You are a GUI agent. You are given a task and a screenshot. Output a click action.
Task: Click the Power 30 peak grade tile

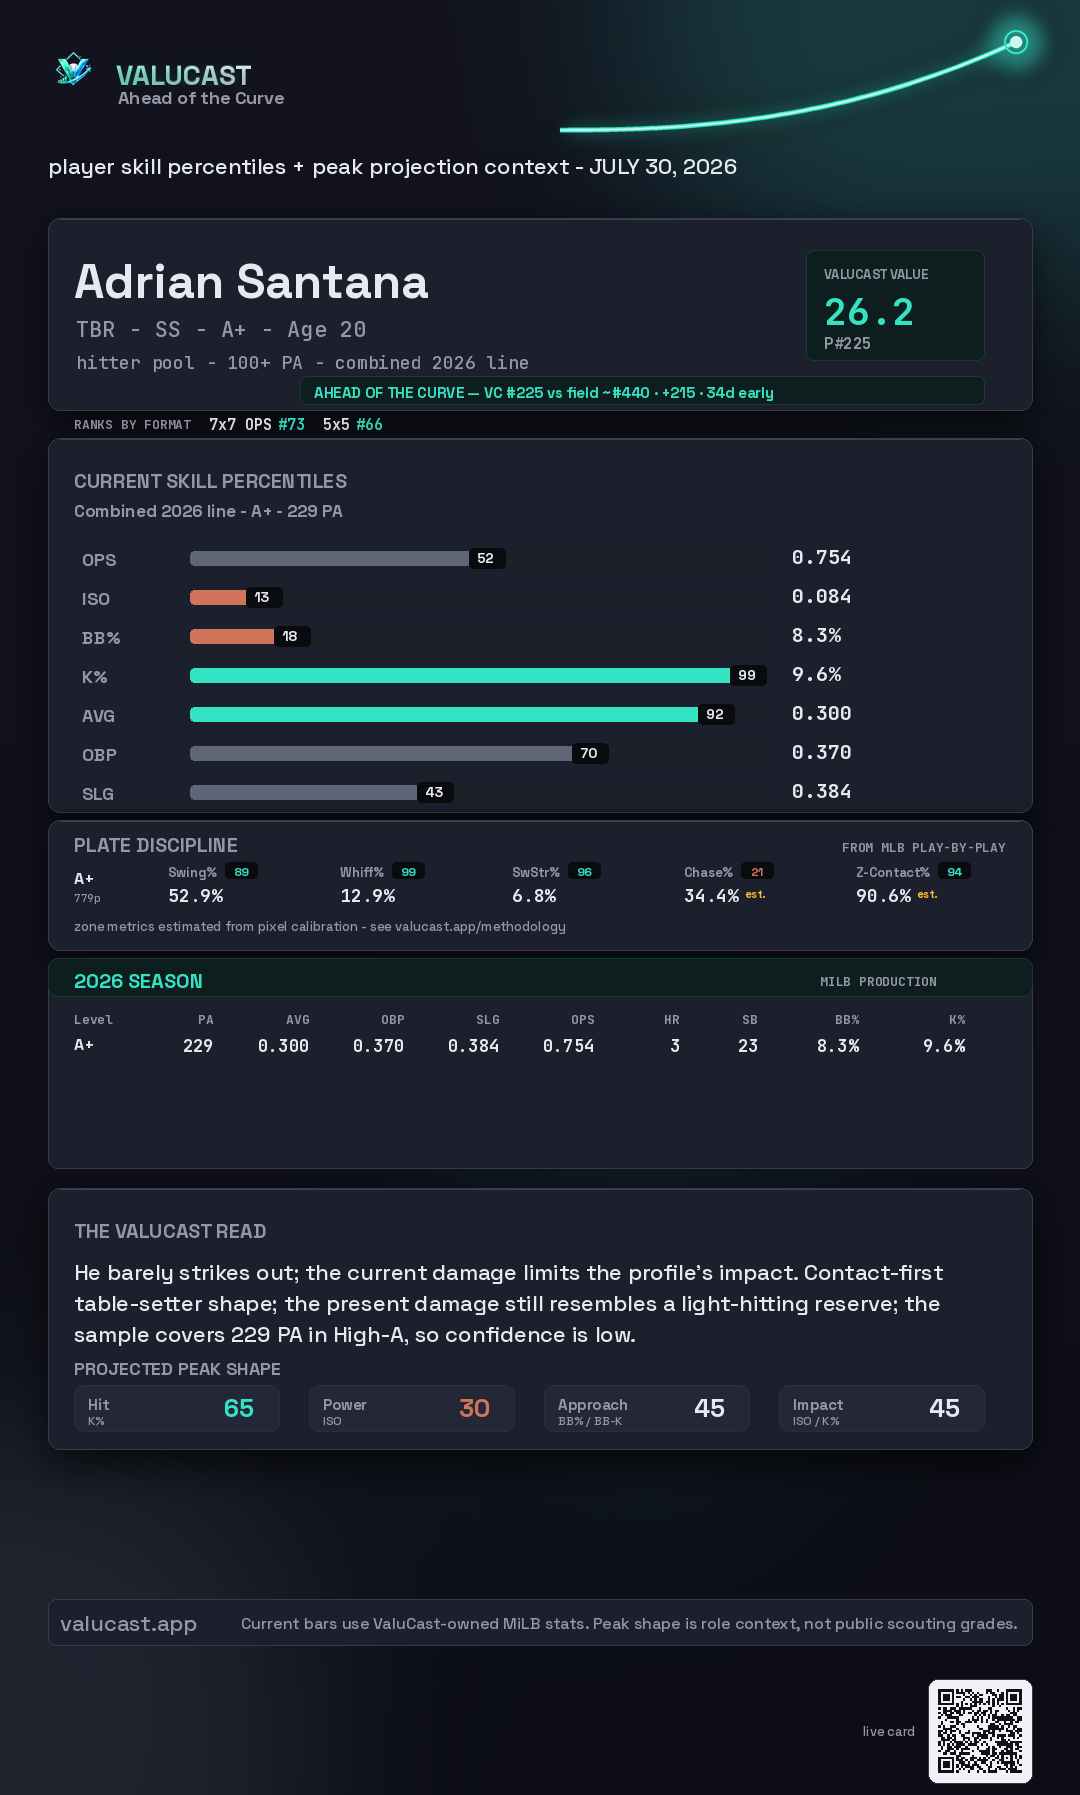click(412, 1409)
